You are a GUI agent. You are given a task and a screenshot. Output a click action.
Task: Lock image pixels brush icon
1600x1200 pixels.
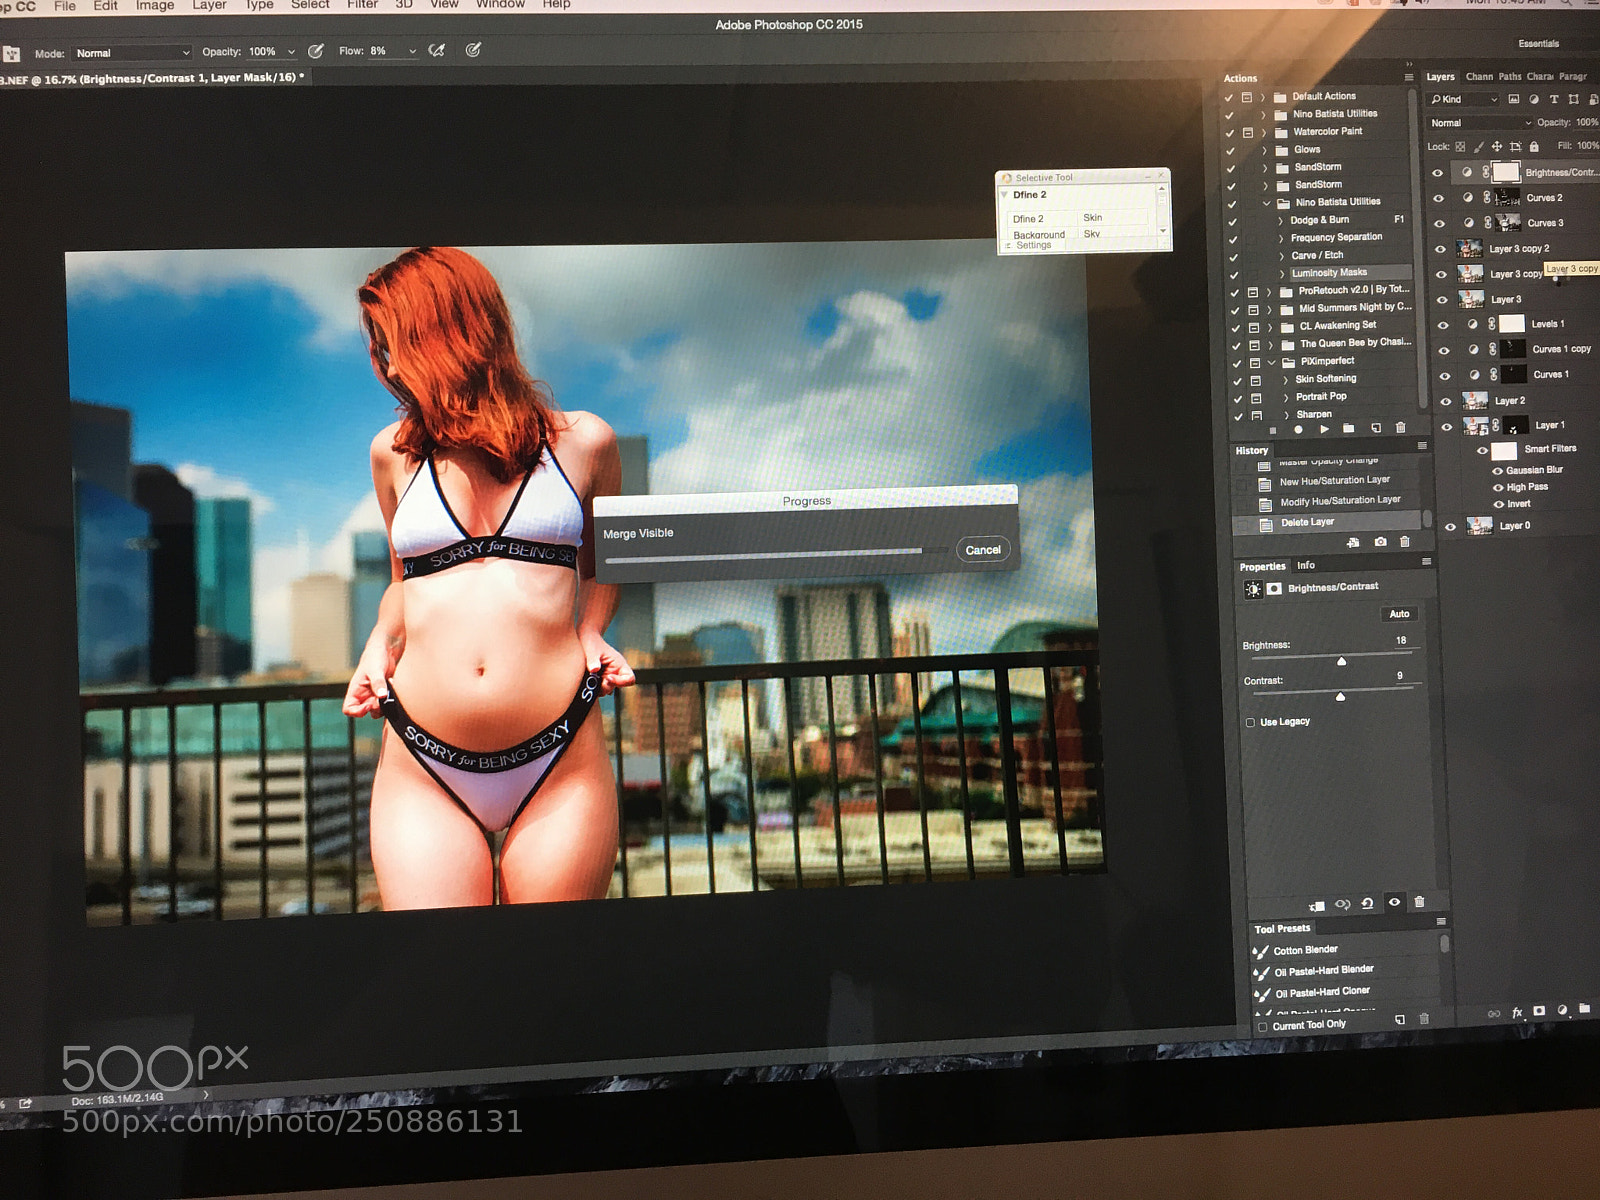[x=1479, y=147]
